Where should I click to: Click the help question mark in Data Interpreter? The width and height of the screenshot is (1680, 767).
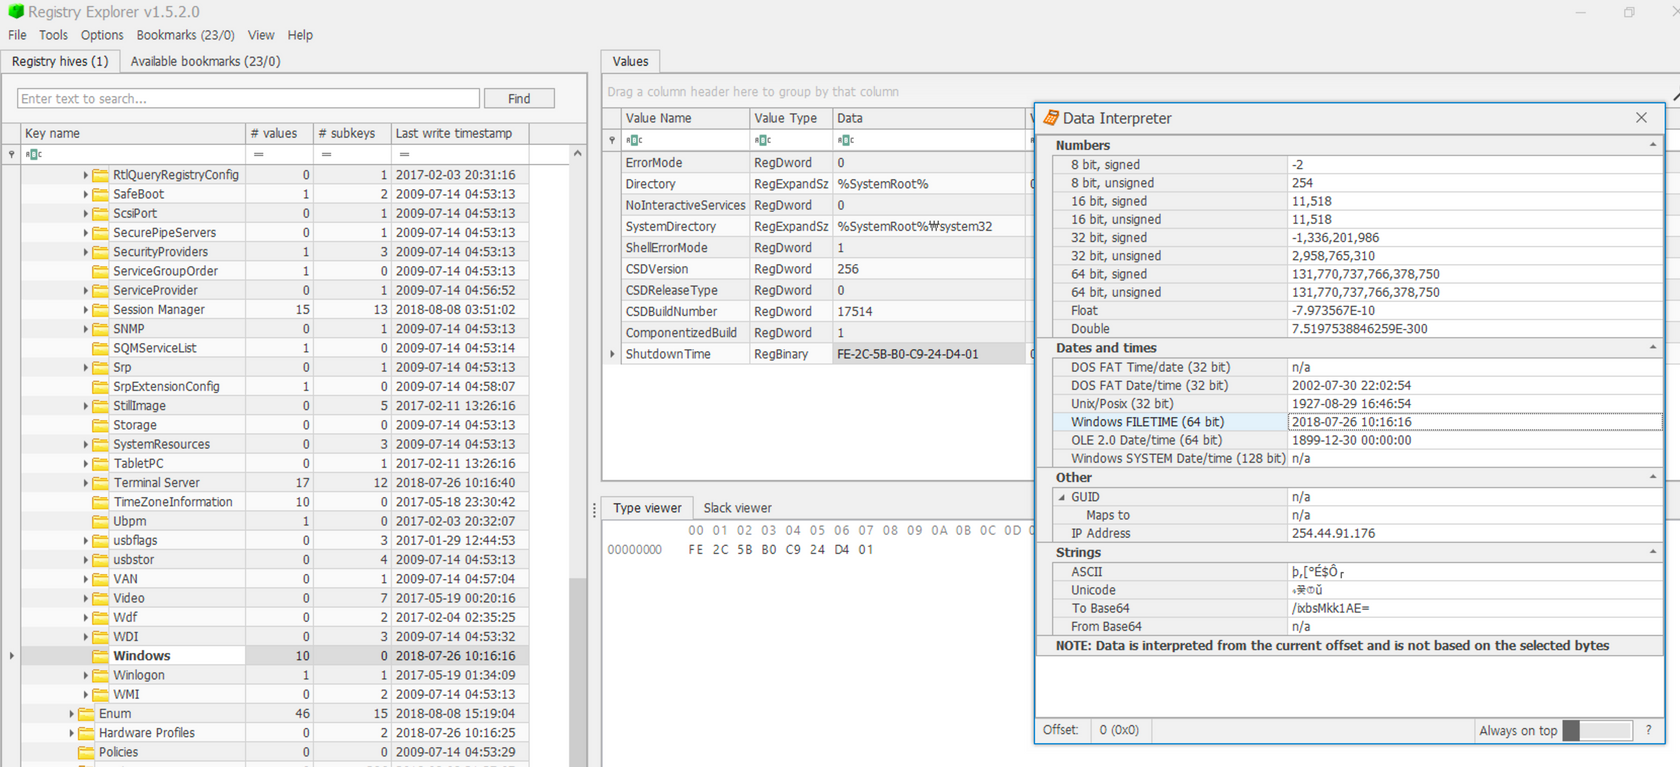[x=1648, y=730]
